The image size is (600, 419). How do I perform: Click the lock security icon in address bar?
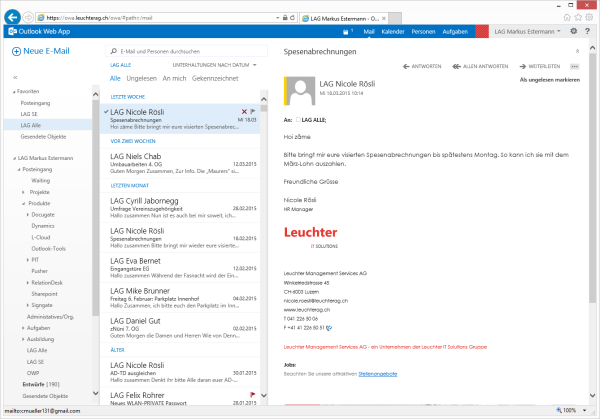click(x=285, y=18)
